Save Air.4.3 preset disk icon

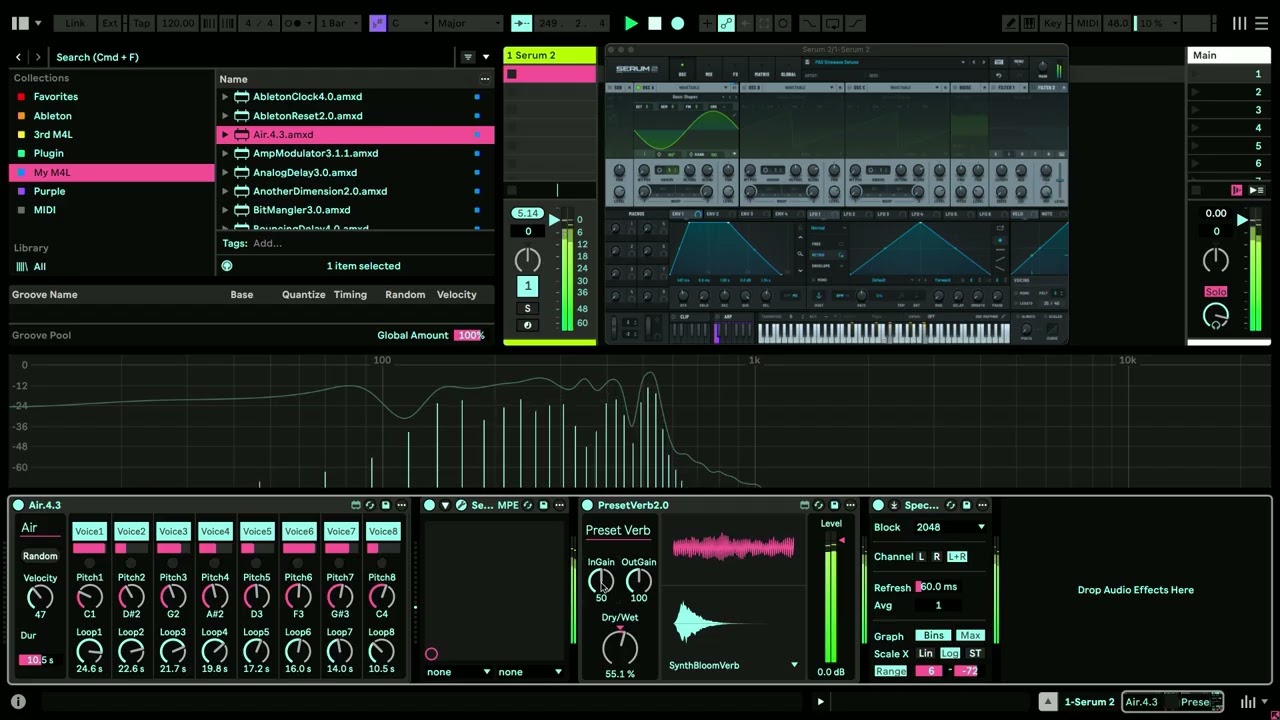(x=386, y=505)
